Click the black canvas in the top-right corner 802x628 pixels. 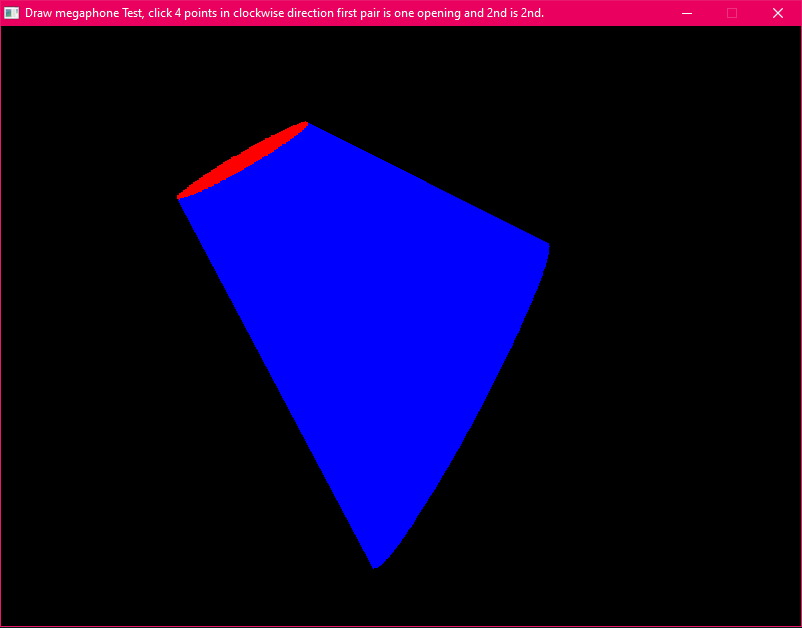(740, 70)
